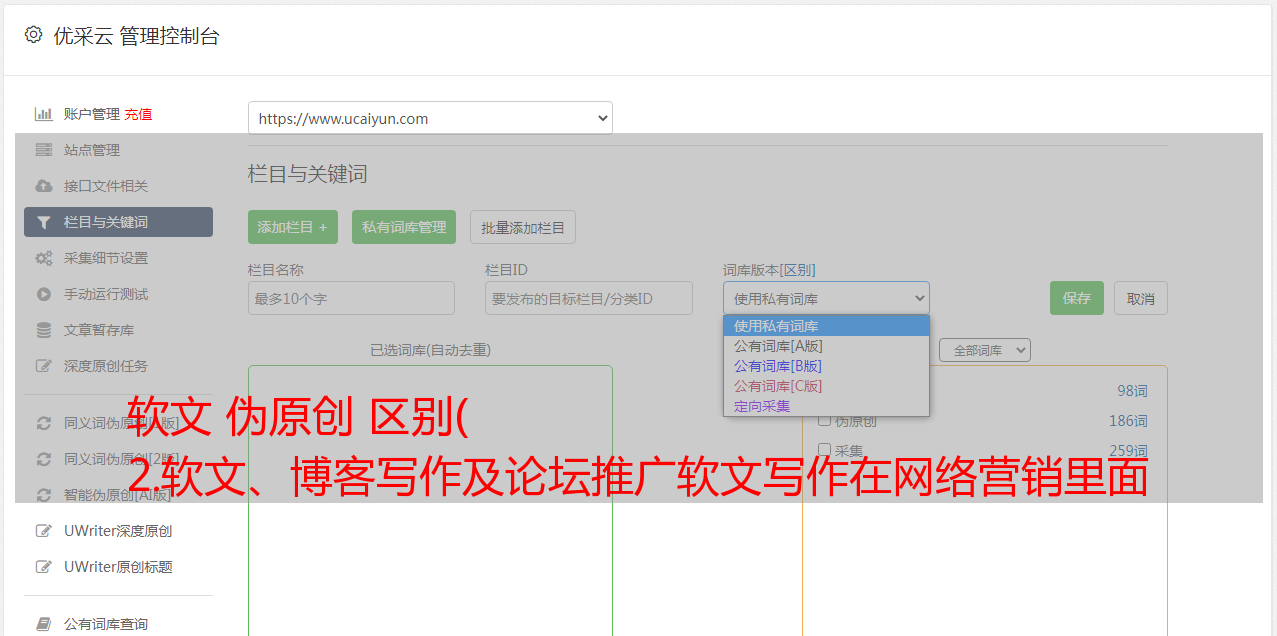
Task: Open the site URL dropdown
Action: tap(430, 118)
